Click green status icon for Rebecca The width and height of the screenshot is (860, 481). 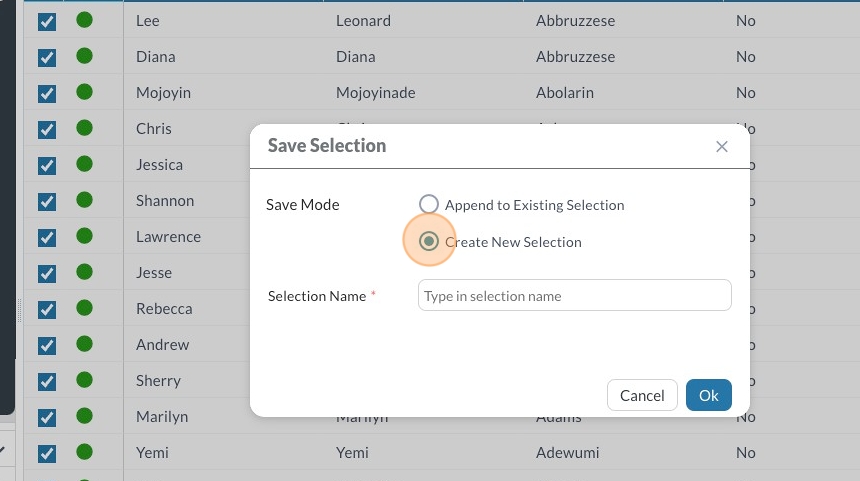tap(85, 308)
